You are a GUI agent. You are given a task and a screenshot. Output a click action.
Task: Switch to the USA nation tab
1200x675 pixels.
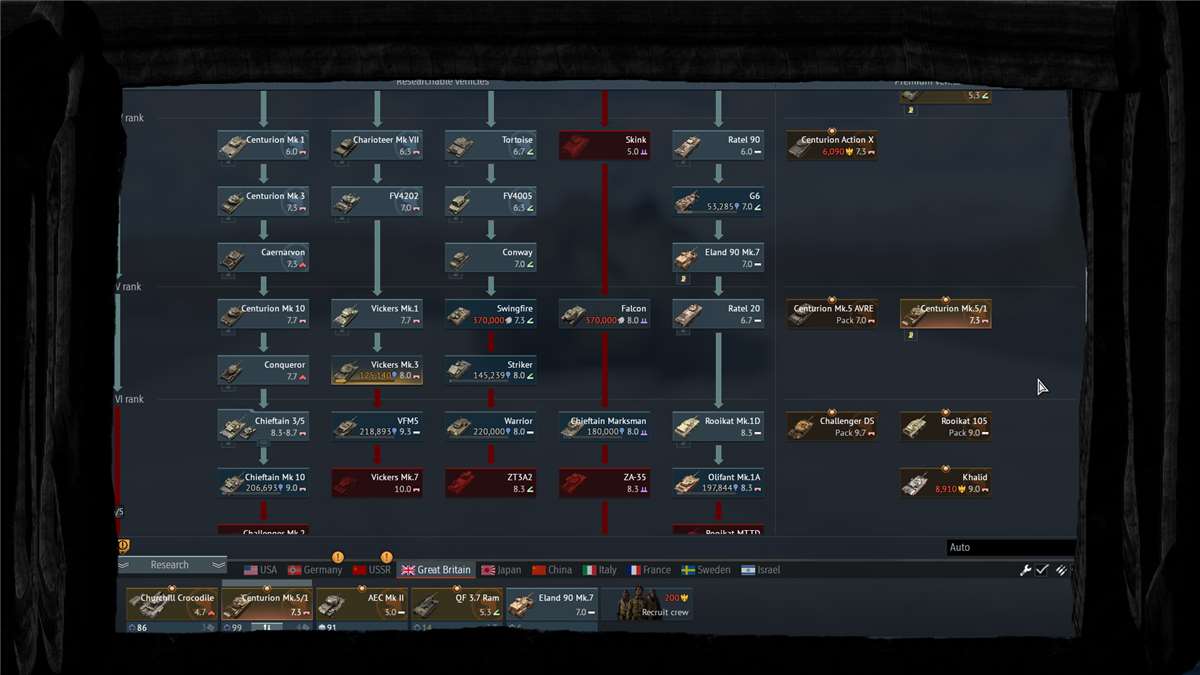260,570
